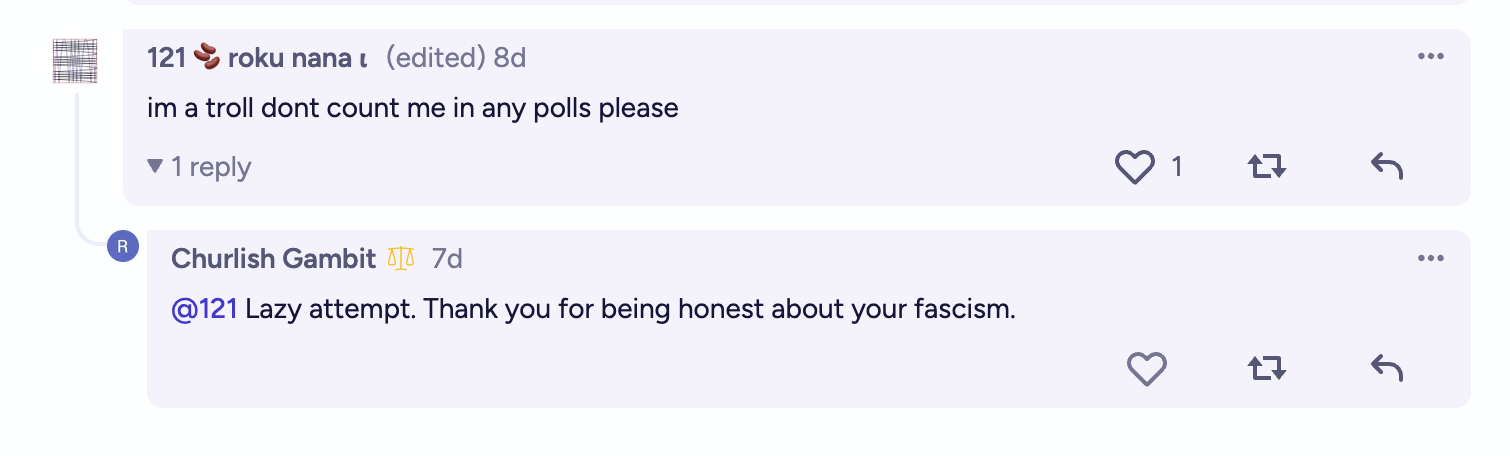Open more options menu on Churlish Gambit's reply
1510x456 pixels.
click(x=1431, y=259)
